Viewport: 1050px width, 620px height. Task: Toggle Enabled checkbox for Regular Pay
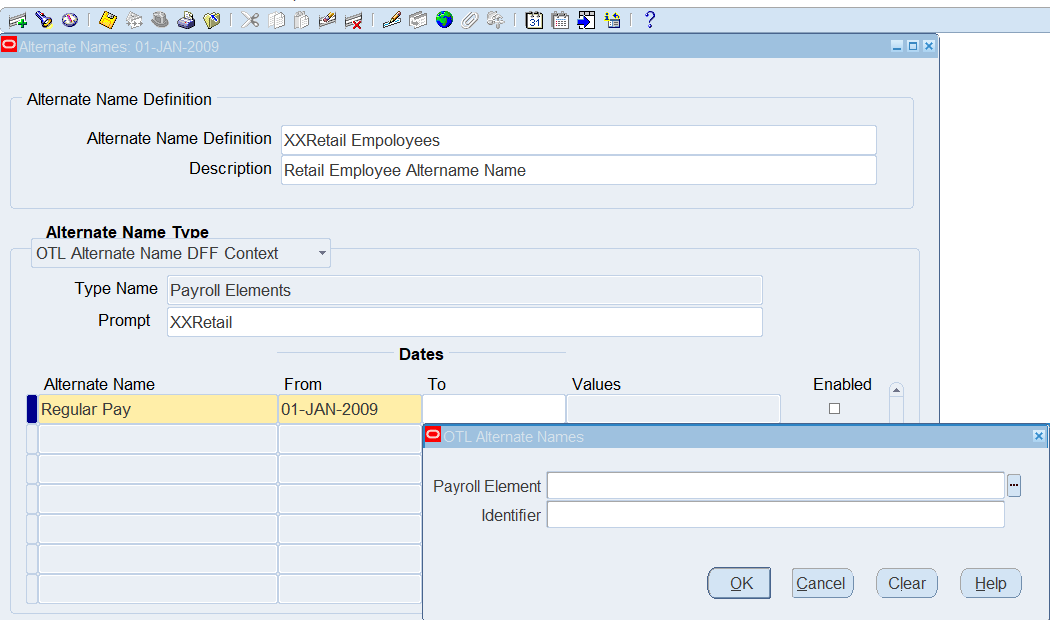point(835,409)
